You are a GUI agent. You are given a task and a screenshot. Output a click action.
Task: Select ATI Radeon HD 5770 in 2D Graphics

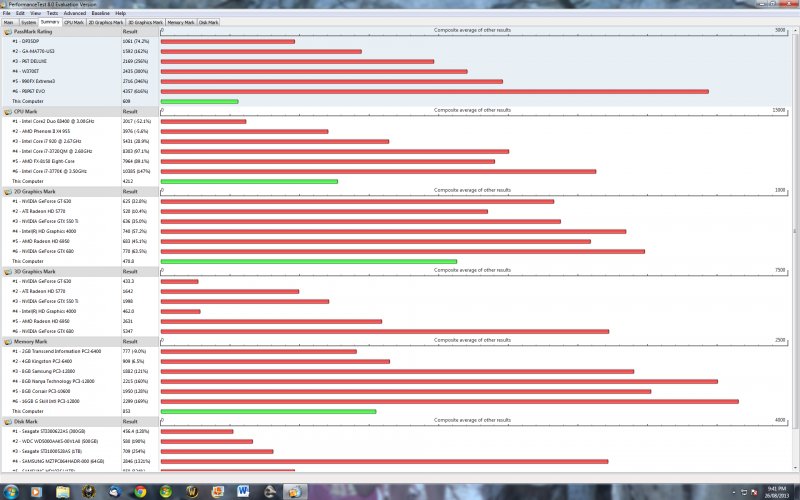click(x=39, y=211)
